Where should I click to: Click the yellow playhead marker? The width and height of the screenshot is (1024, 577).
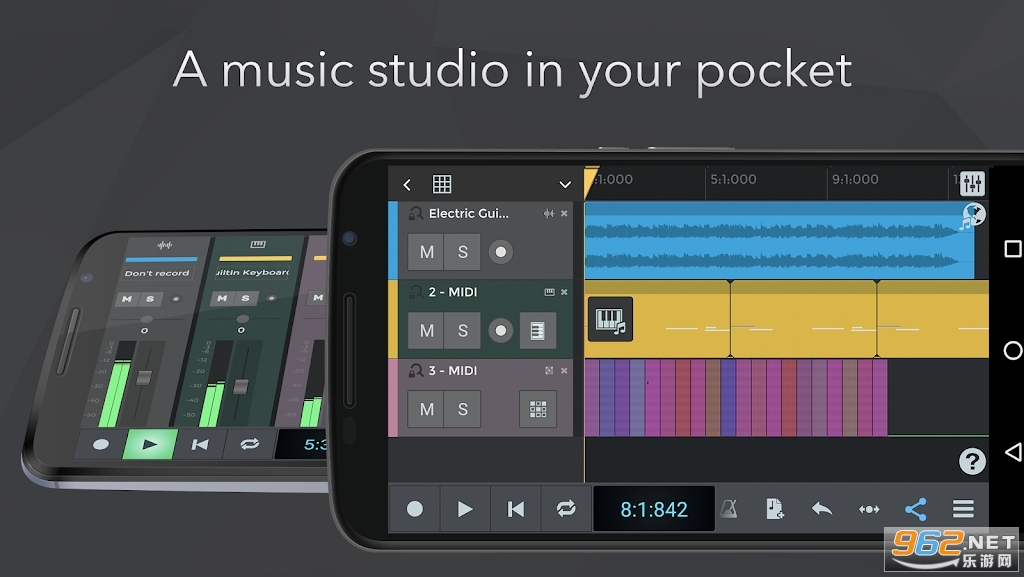(590, 182)
